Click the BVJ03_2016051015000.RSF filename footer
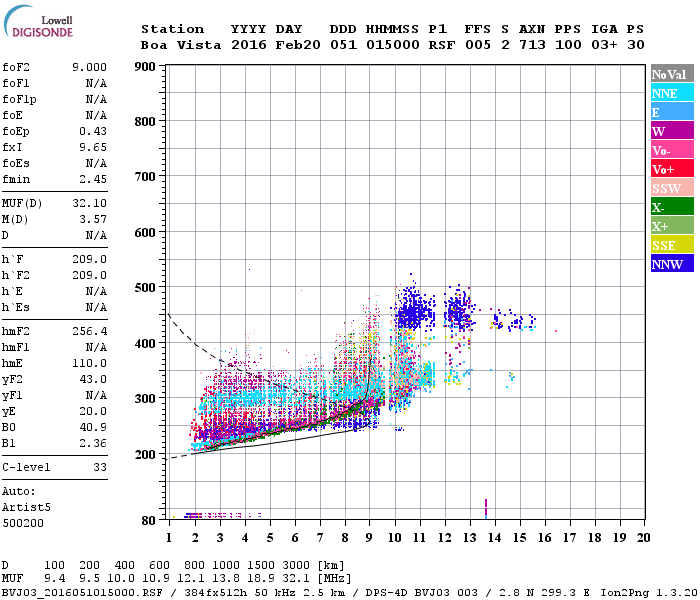 [x=82, y=593]
